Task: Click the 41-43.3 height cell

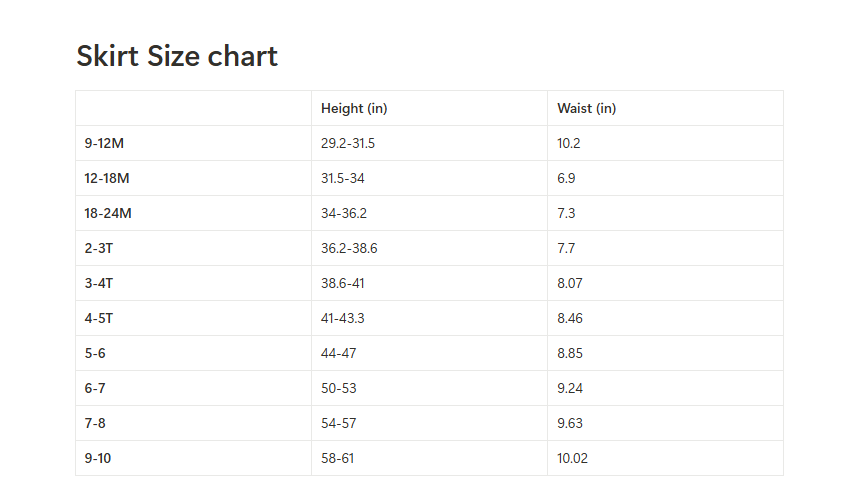Action: (343, 318)
